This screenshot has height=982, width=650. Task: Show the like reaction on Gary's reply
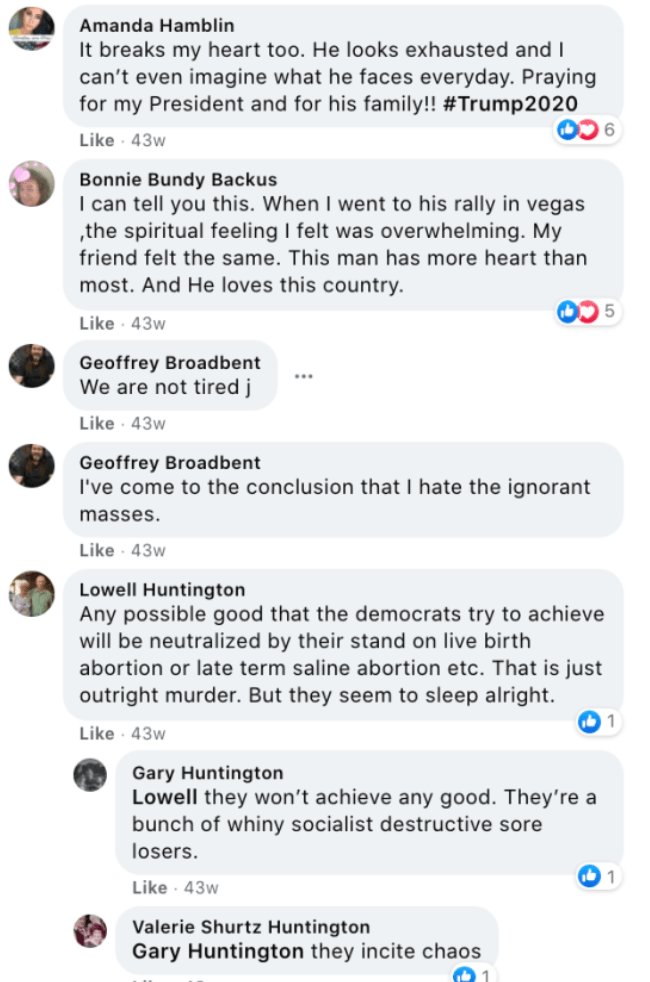tap(596, 876)
